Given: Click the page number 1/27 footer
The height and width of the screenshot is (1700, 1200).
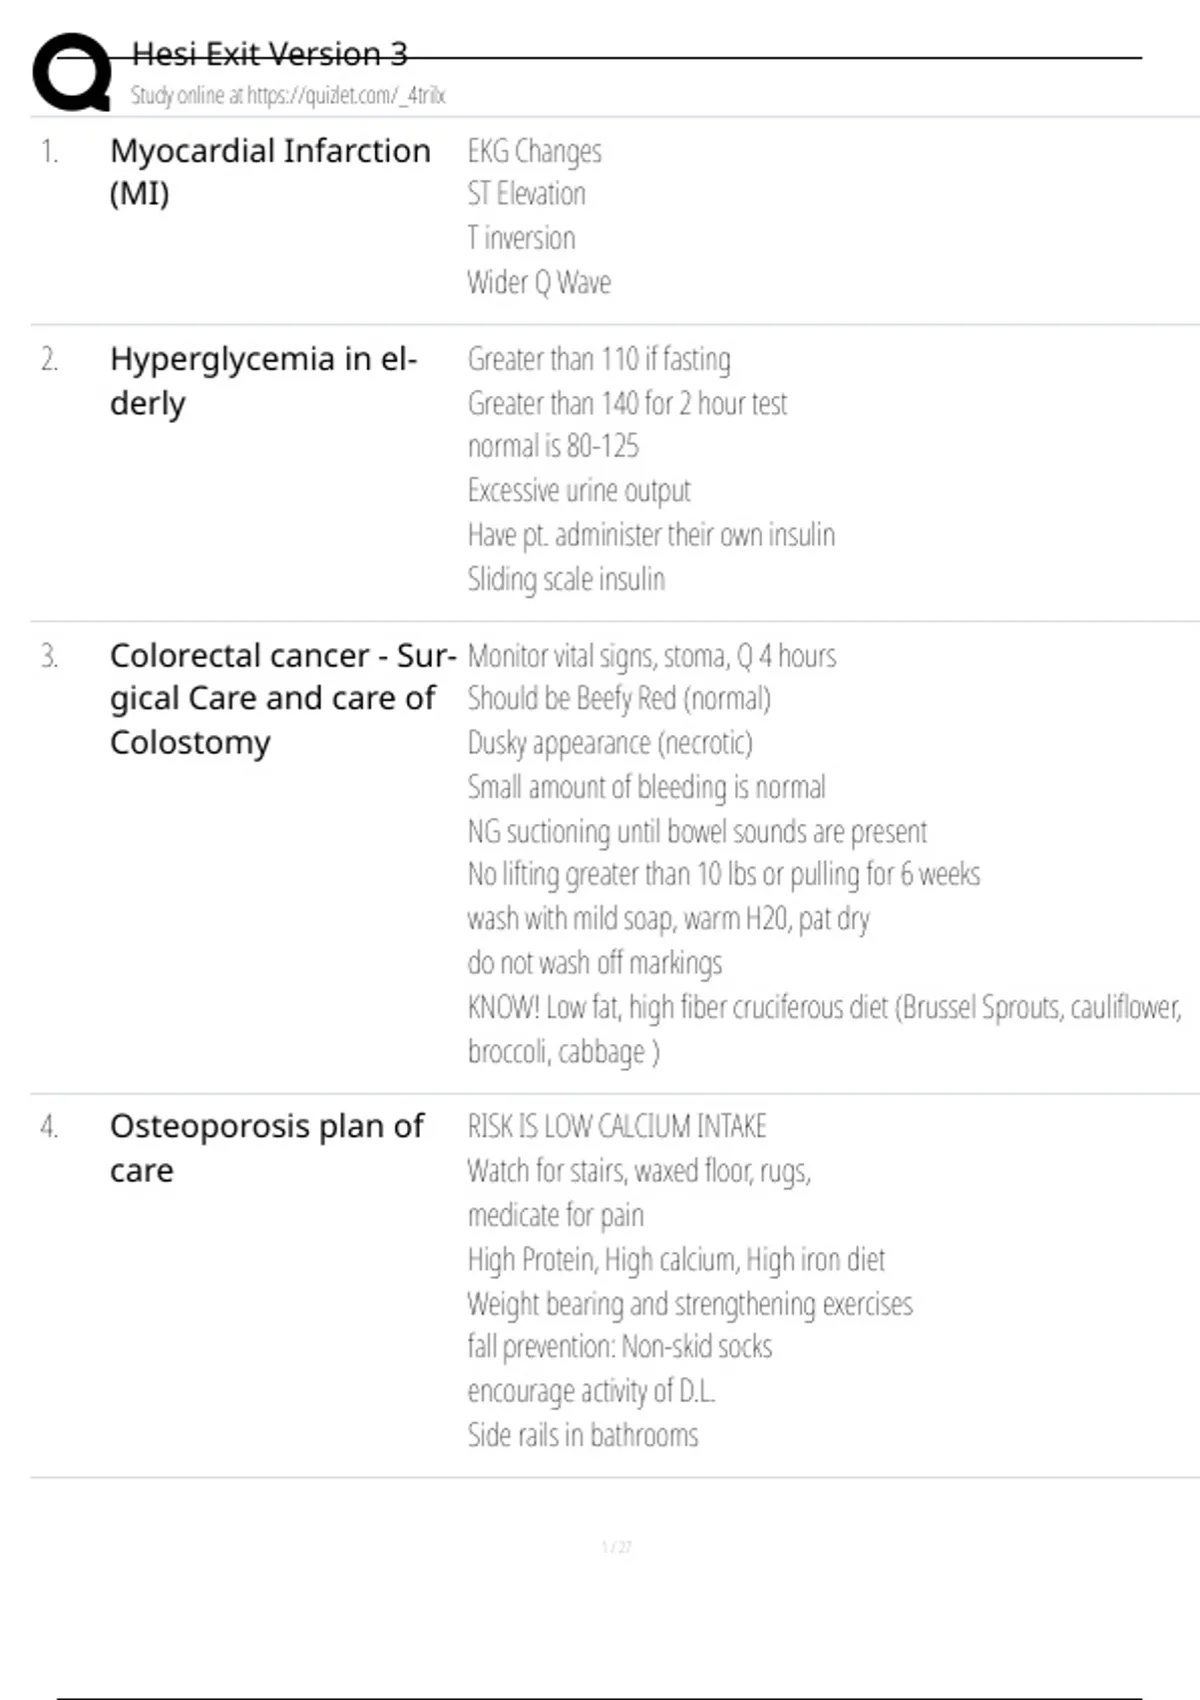Looking at the screenshot, I should (616, 1547).
